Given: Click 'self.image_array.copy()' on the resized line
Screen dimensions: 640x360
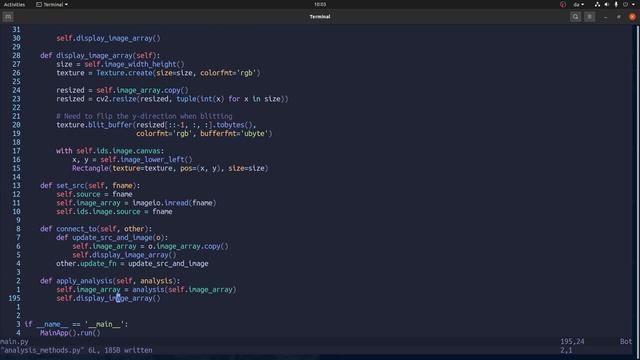Looking at the screenshot, I should point(142,90).
